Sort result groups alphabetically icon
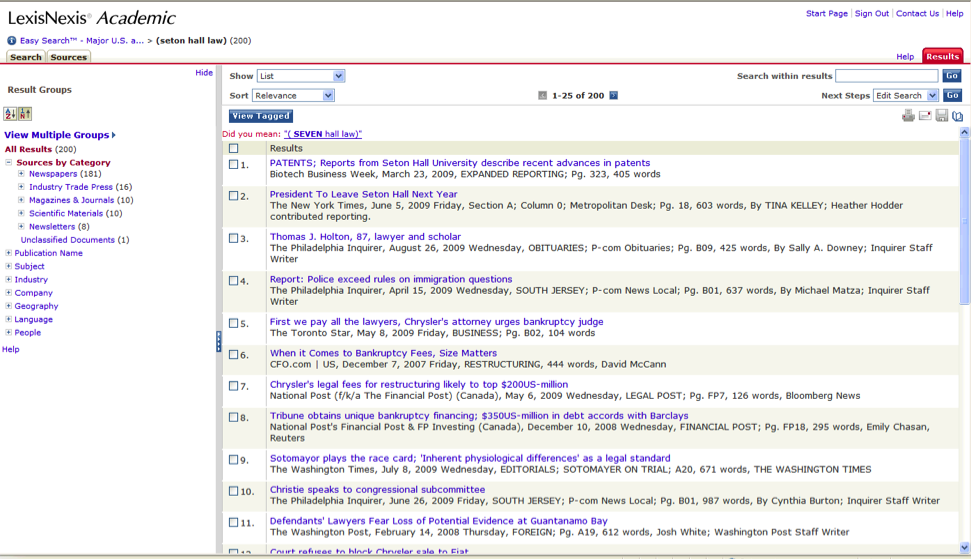Image resolution: width=971 pixels, height=559 pixels. [10, 114]
